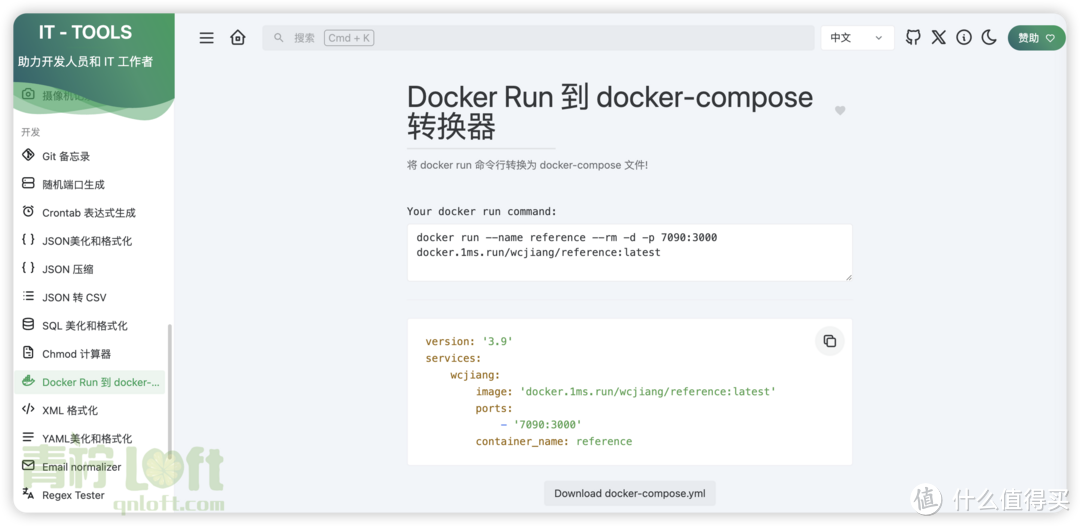The image size is (1080, 526).
Task: Collapse the 开发 category in sidebar
Action: pyautogui.click(x=31, y=132)
